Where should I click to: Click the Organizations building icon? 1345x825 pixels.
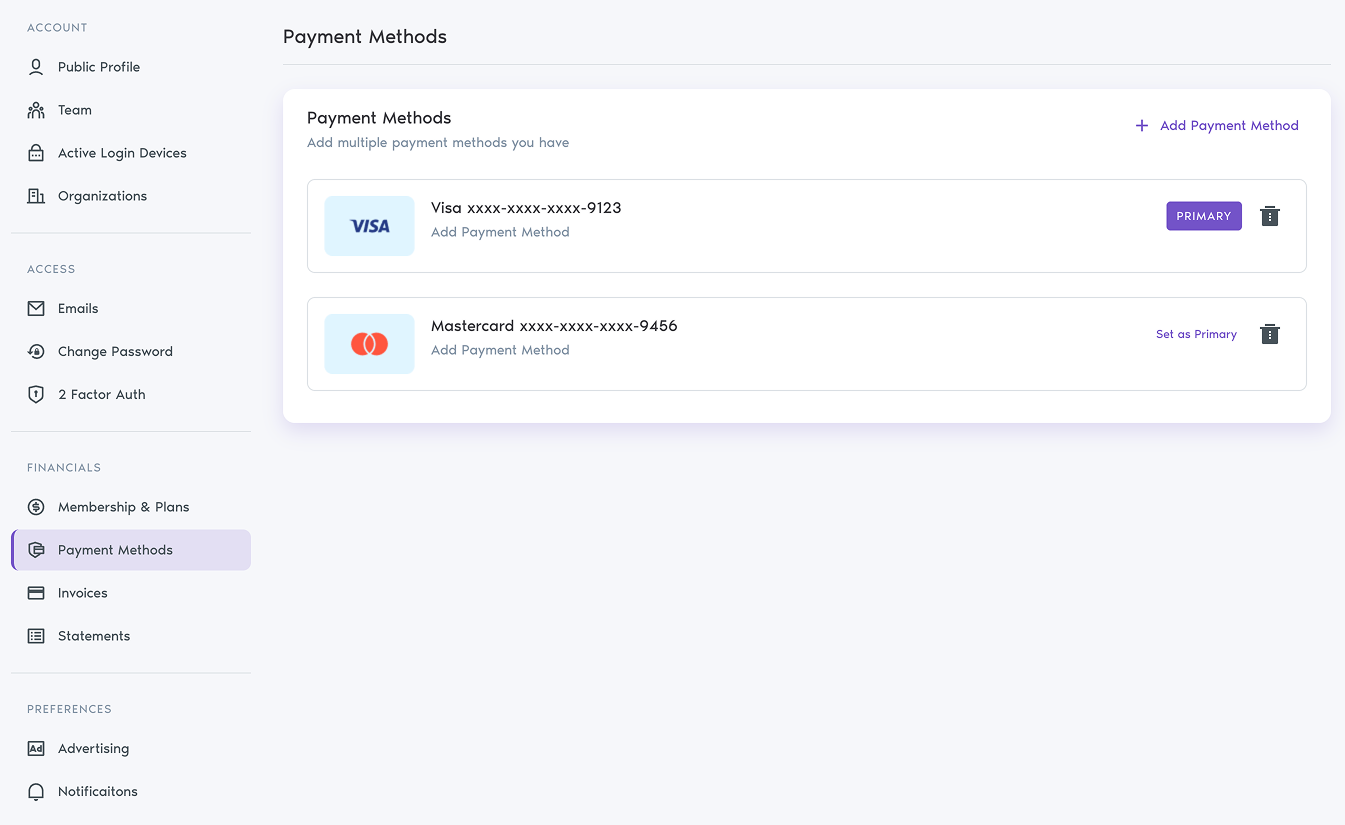point(36,195)
